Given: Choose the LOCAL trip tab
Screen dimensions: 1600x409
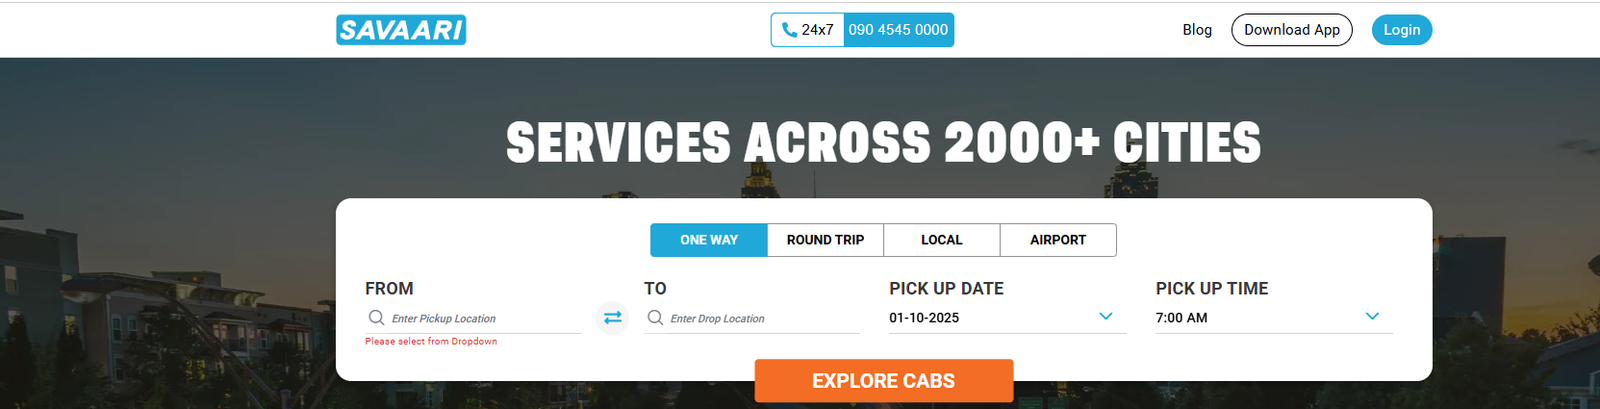Looking at the screenshot, I should point(941,240).
